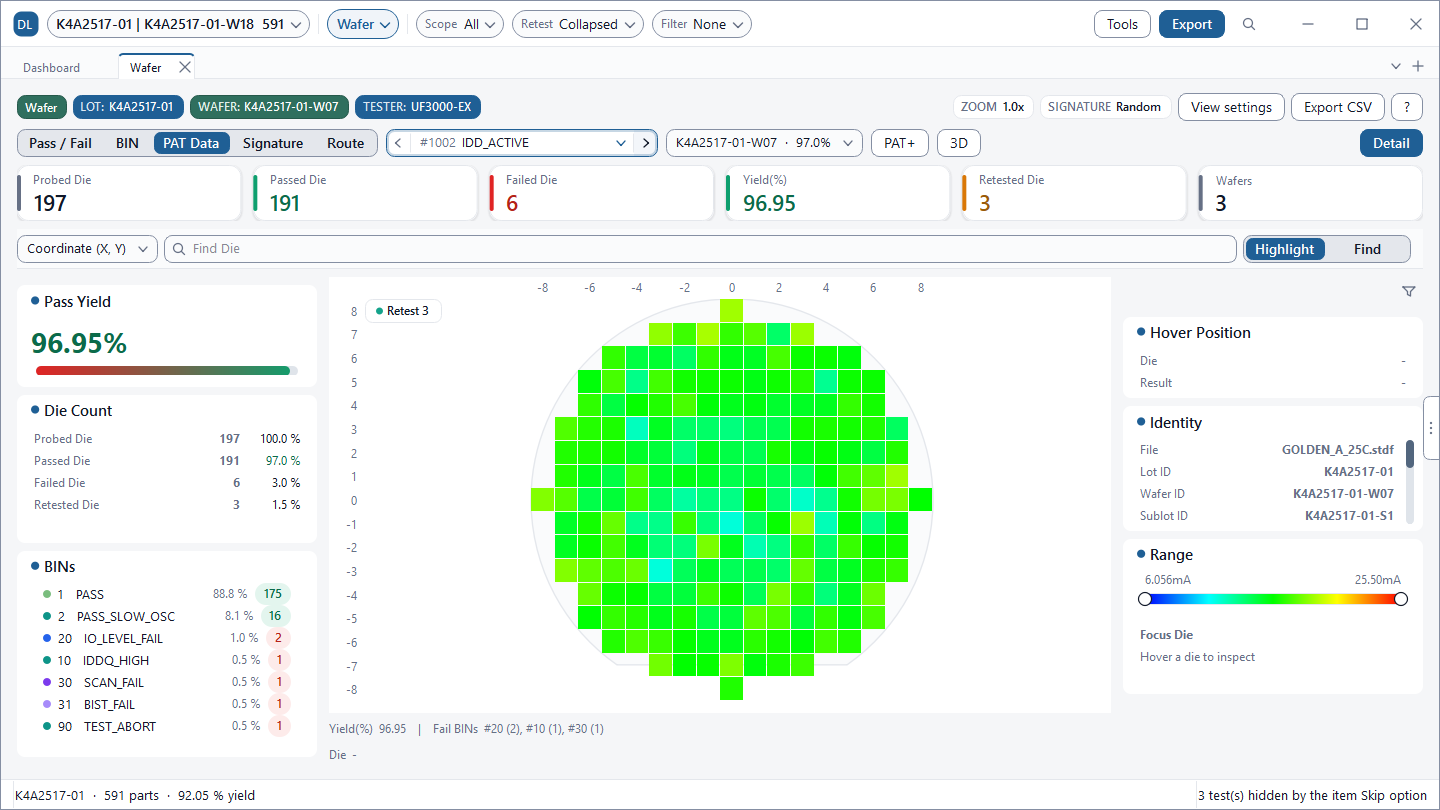The height and width of the screenshot is (810, 1440).
Task: Select the SCAN_FAIL bin row
Action: (167, 682)
